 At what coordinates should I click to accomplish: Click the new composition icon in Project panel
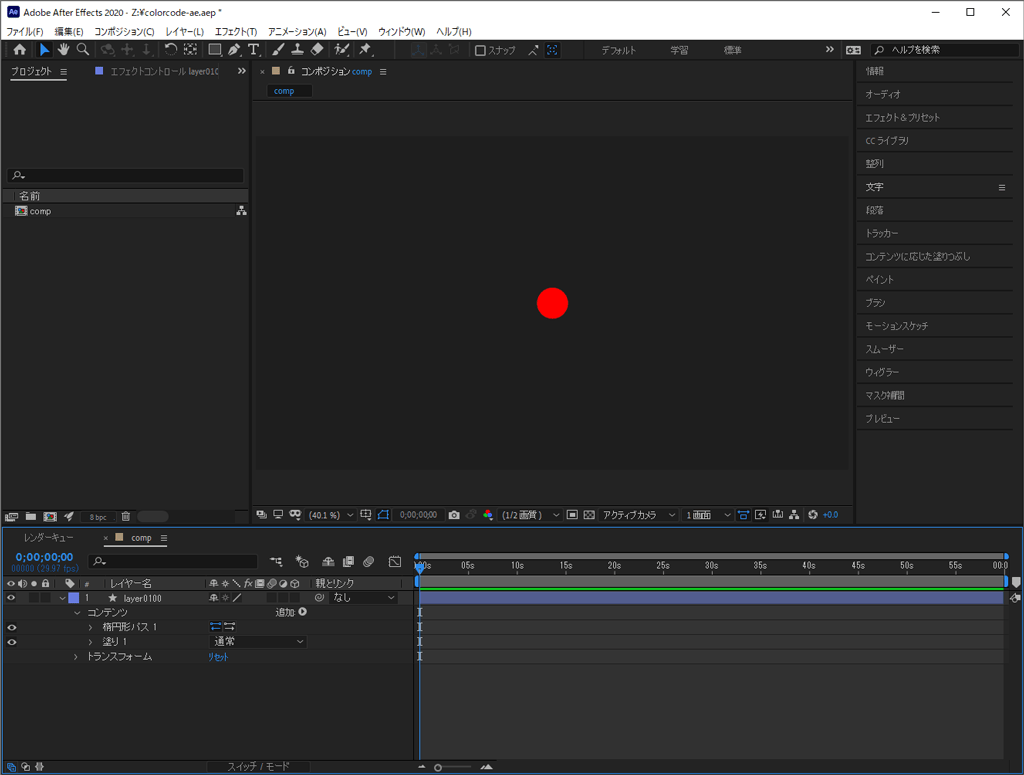50,516
